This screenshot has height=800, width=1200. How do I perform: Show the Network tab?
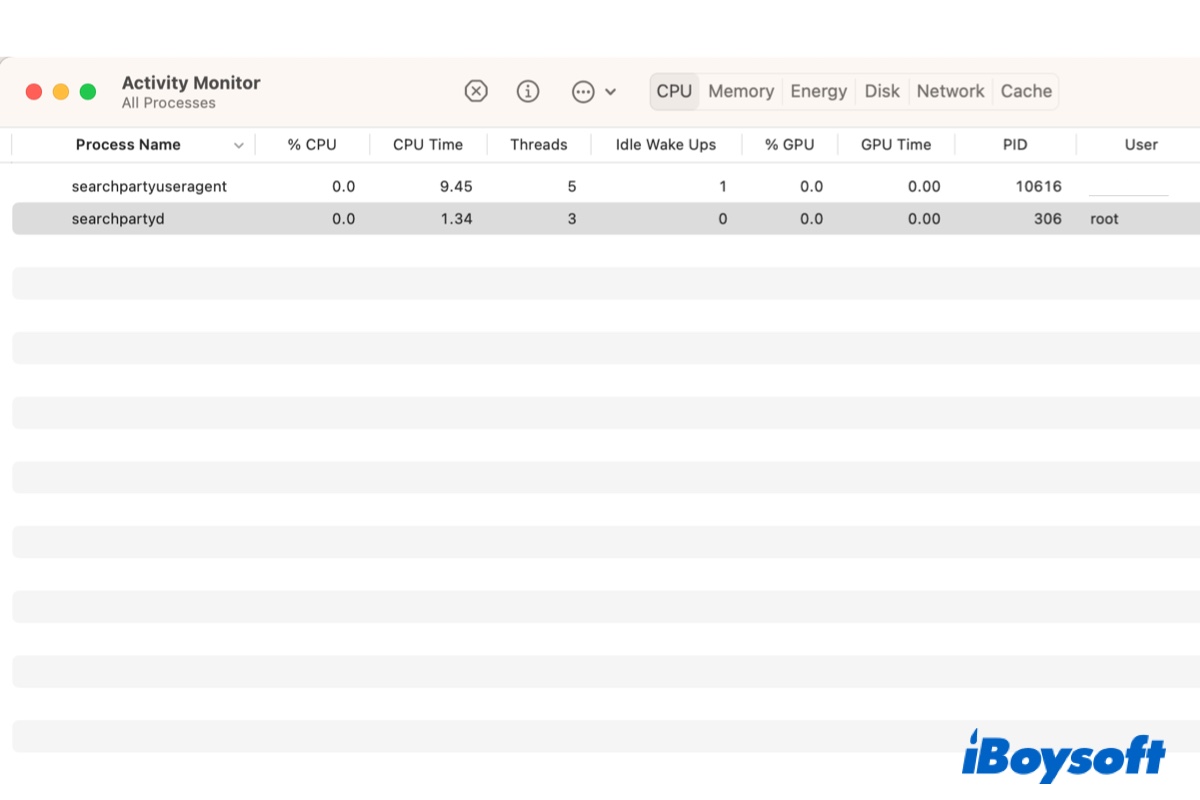pyautogui.click(x=950, y=91)
